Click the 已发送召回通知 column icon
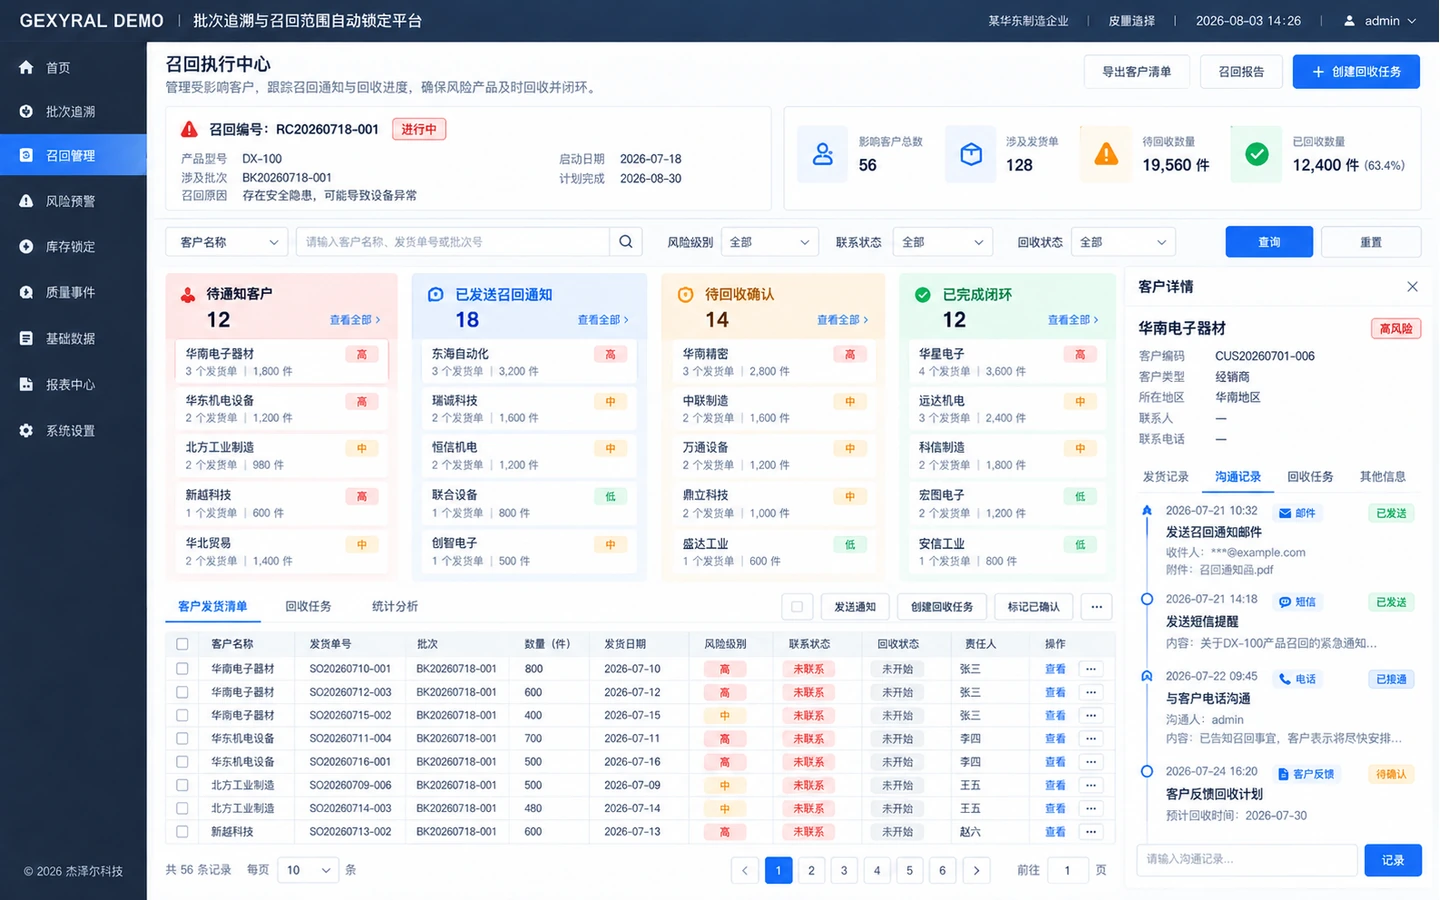Viewport: 1440px width, 900px height. 436,295
